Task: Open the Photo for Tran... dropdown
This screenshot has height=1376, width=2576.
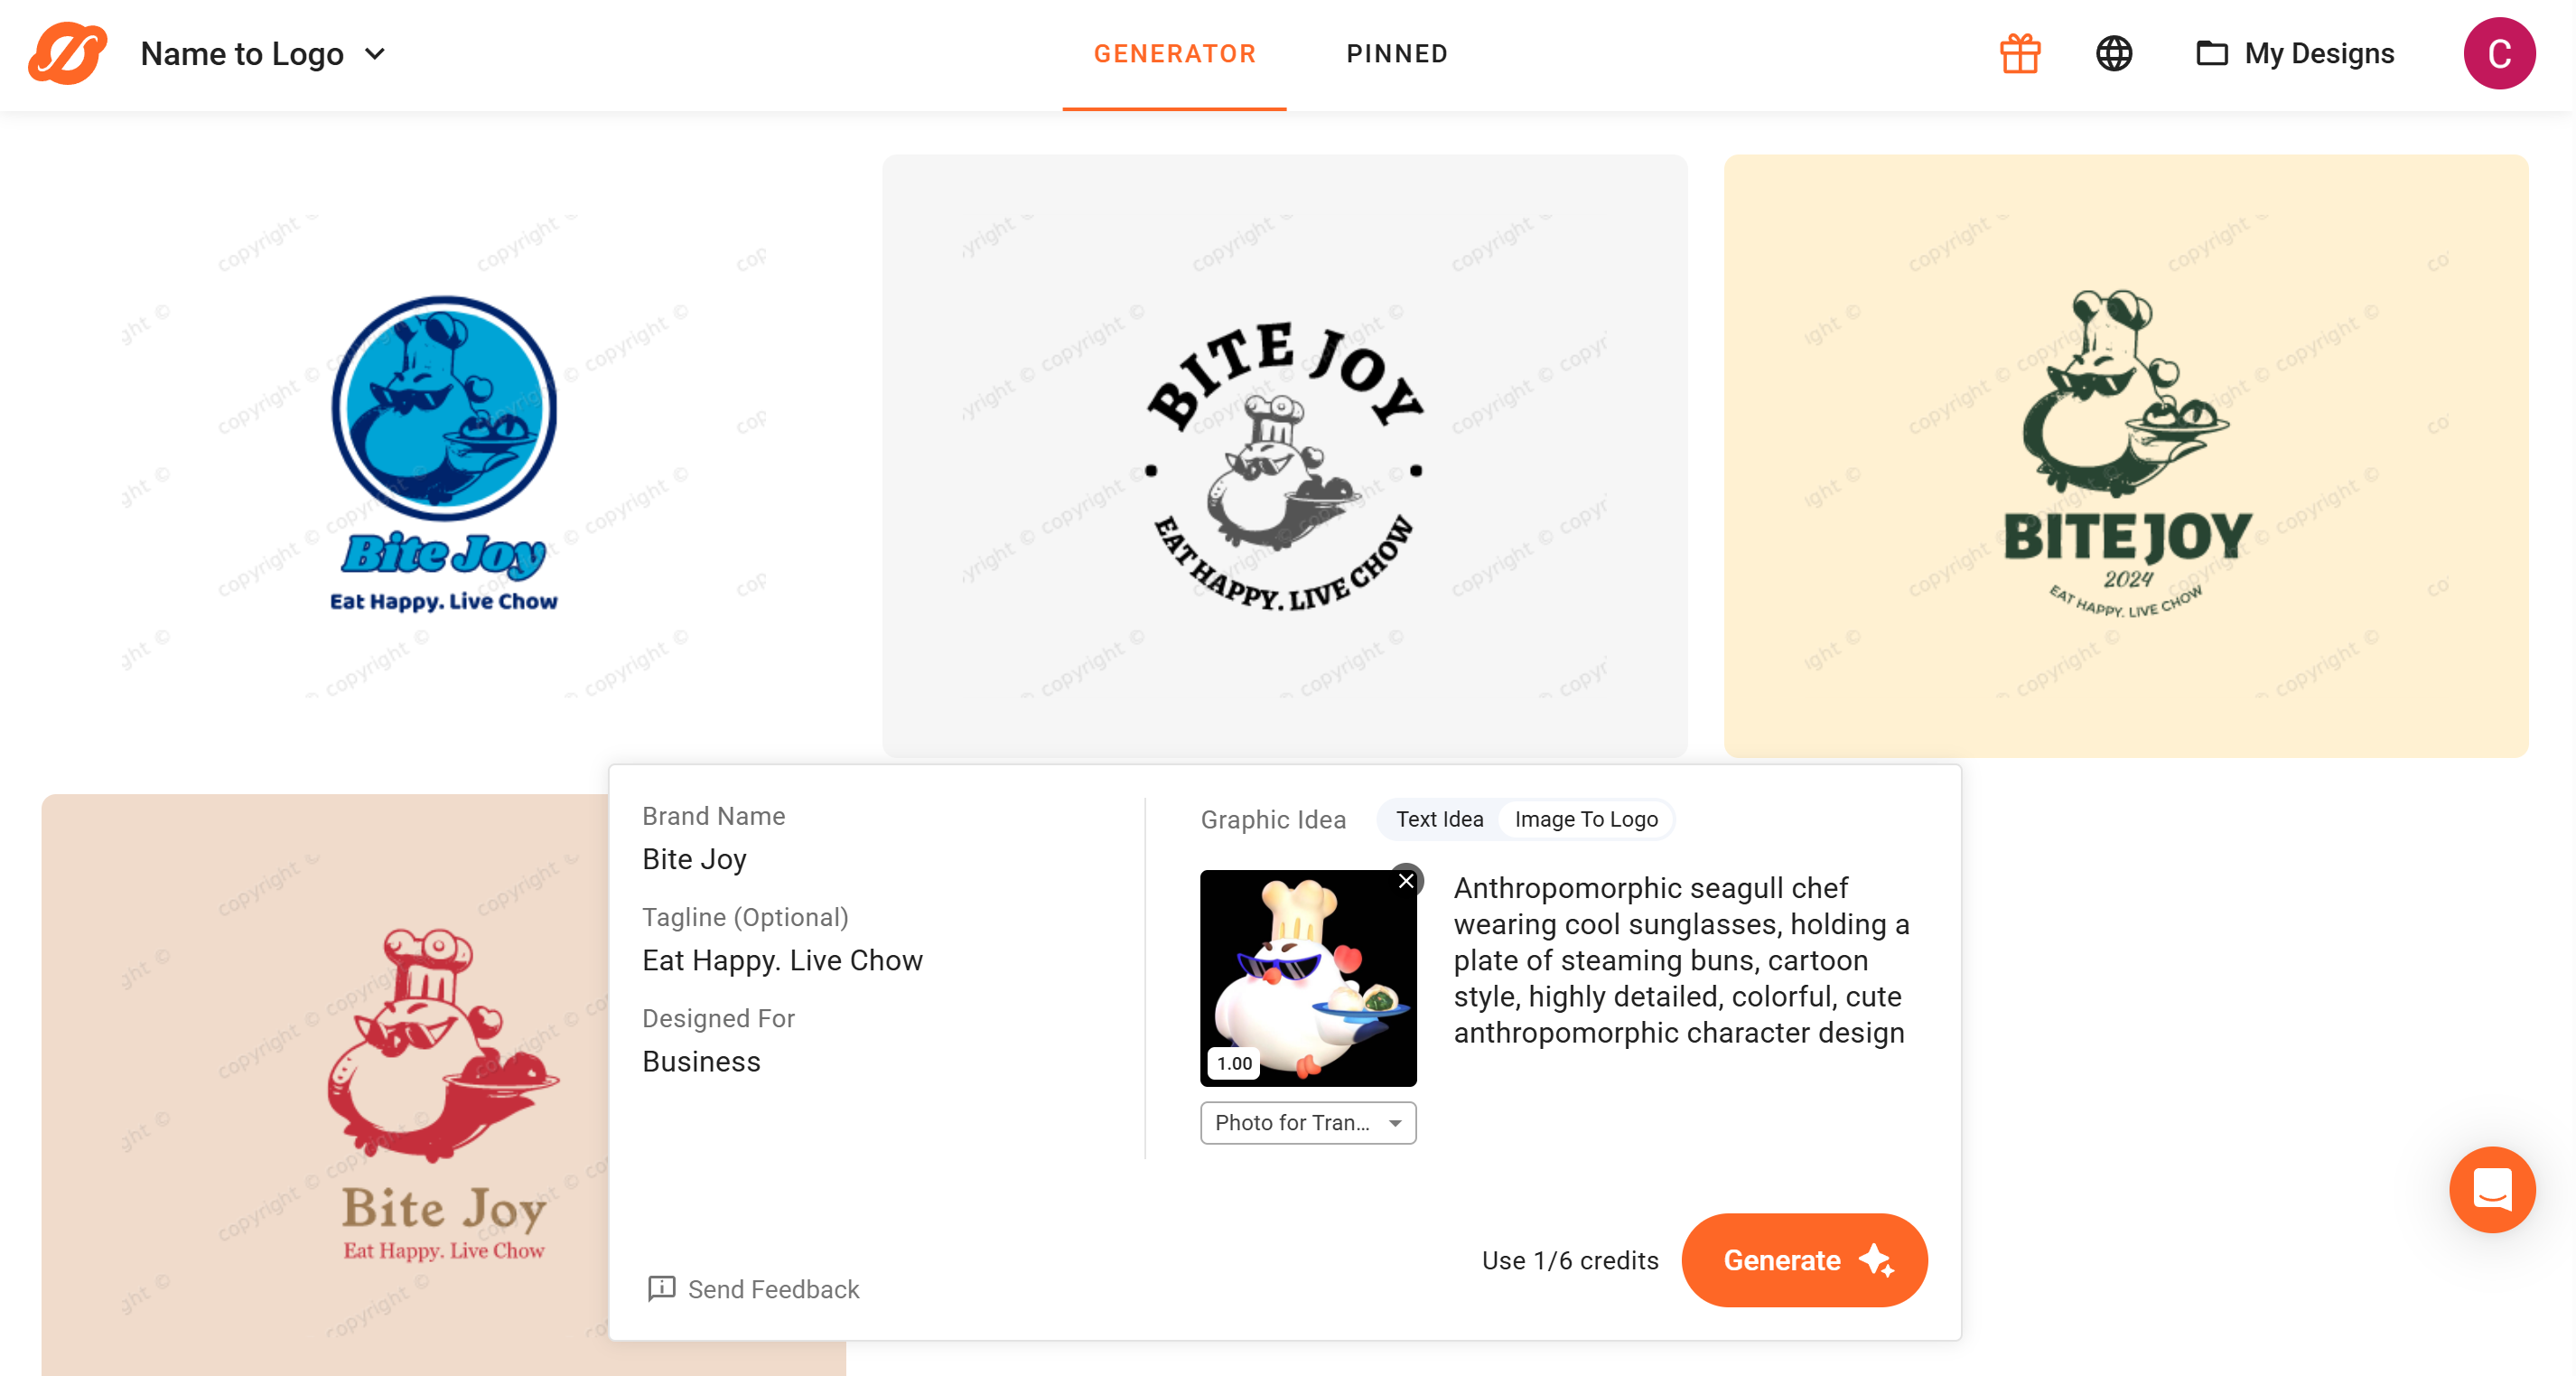Action: [x=1307, y=1122]
